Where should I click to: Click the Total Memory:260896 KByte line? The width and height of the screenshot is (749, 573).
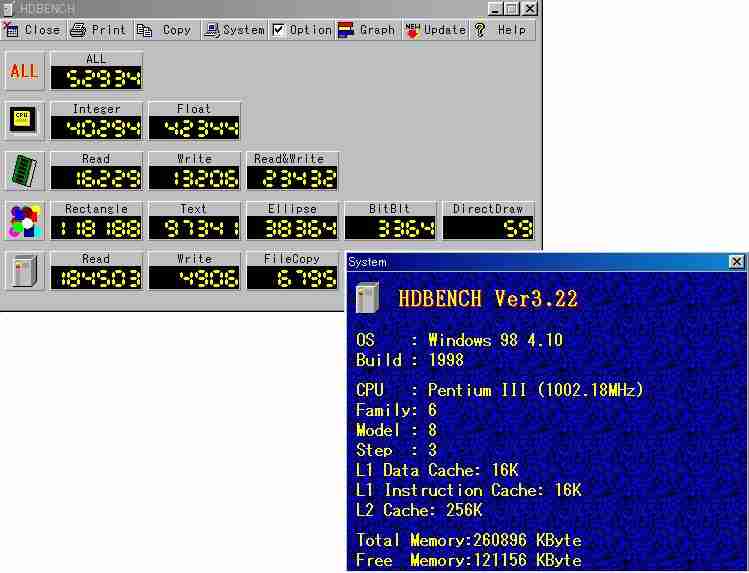click(469, 541)
